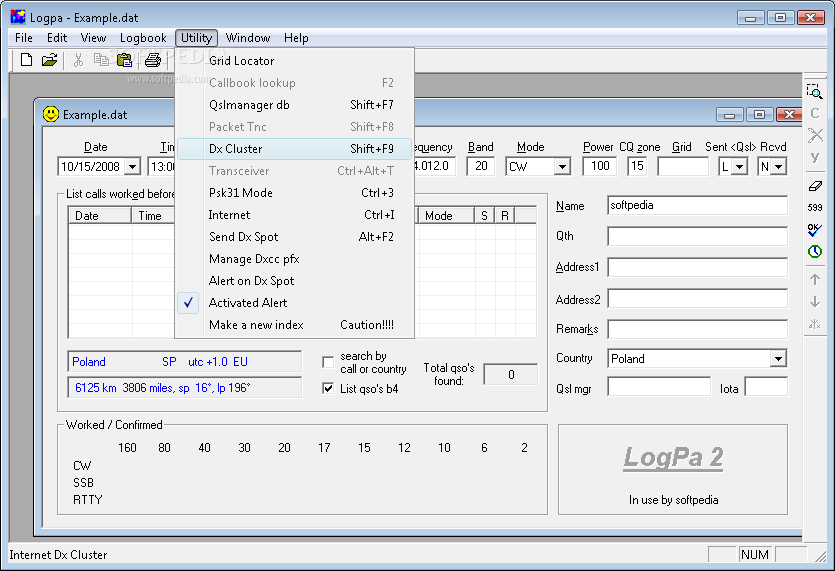Click the Address2 input field

[697, 298]
